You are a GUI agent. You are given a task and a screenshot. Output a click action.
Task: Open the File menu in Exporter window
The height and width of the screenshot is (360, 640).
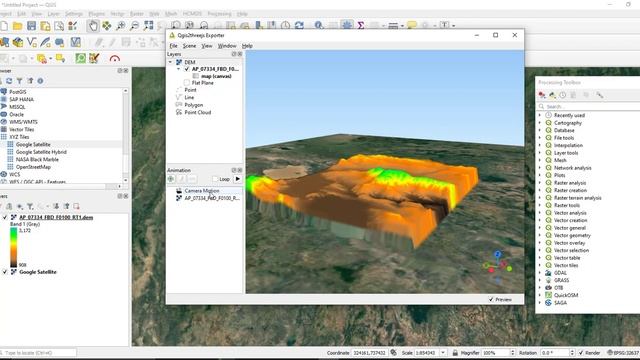[x=173, y=46]
